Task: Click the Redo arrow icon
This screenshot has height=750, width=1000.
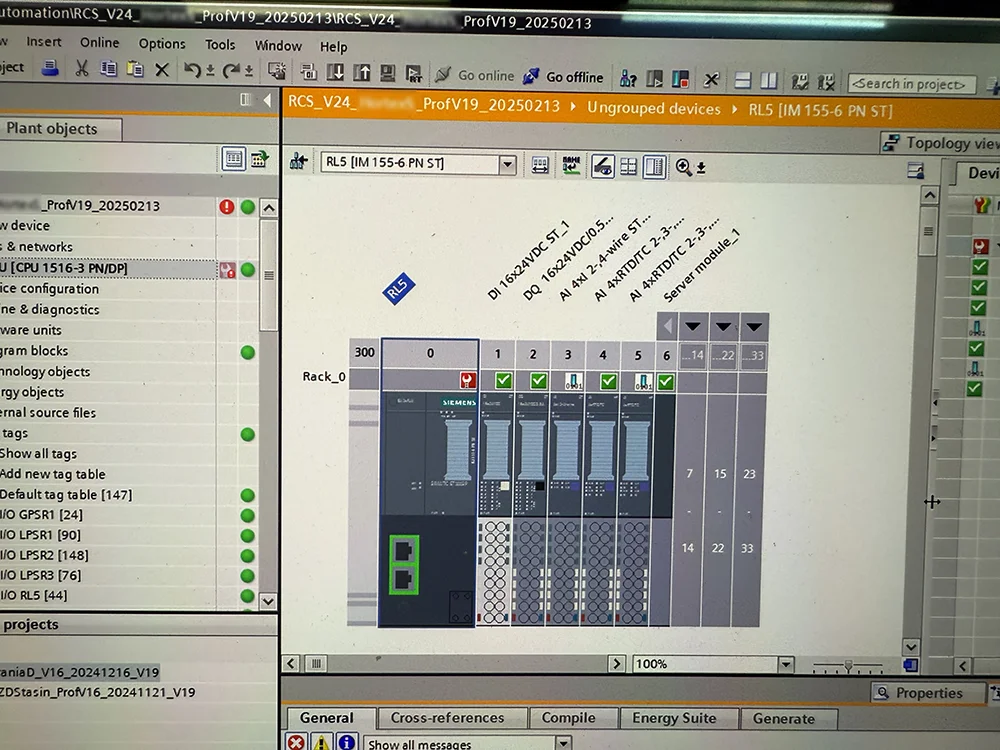Action: pyautogui.click(x=231, y=70)
